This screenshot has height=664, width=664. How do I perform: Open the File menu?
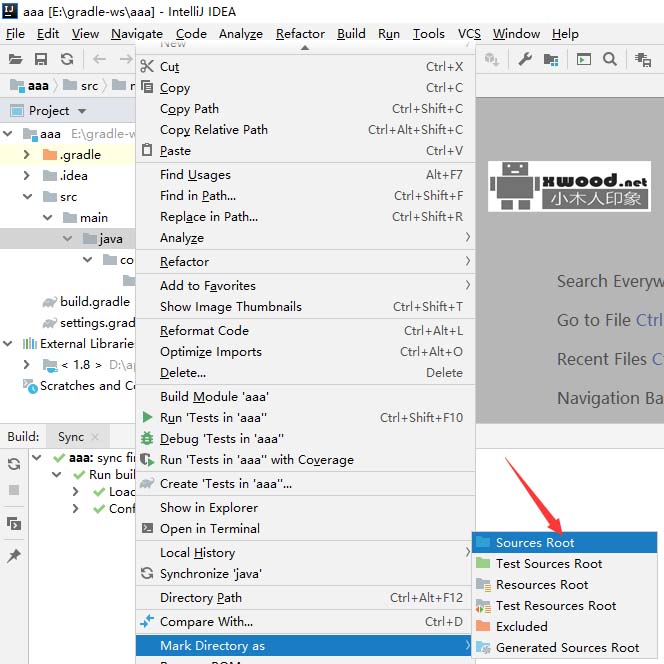[x=15, y=33]
